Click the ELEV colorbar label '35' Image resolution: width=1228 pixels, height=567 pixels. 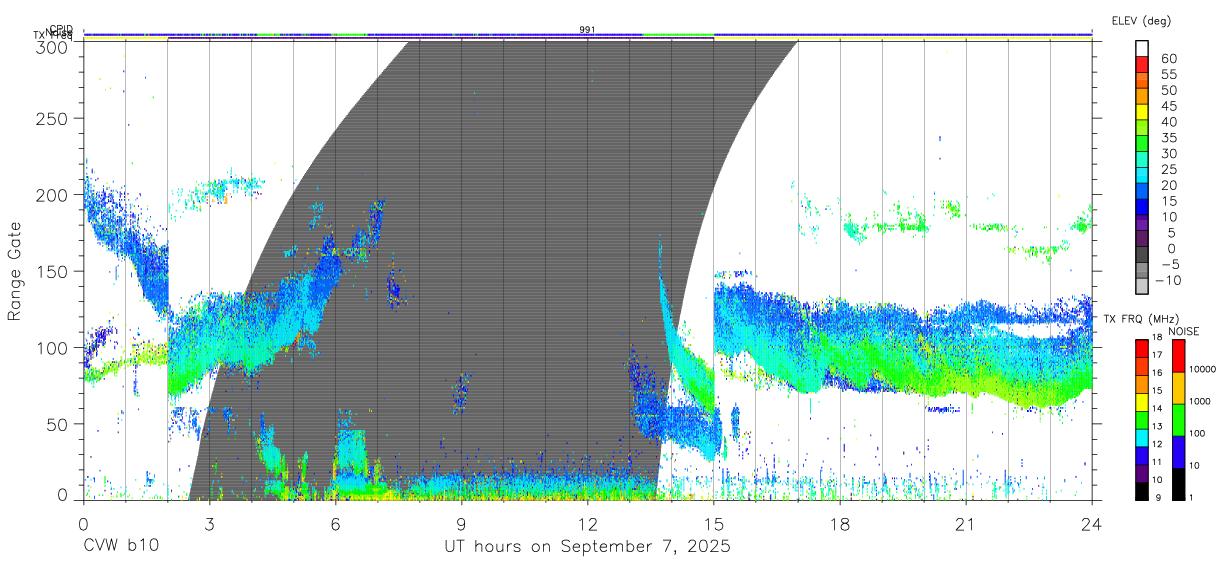click(x=1168, y=138)
